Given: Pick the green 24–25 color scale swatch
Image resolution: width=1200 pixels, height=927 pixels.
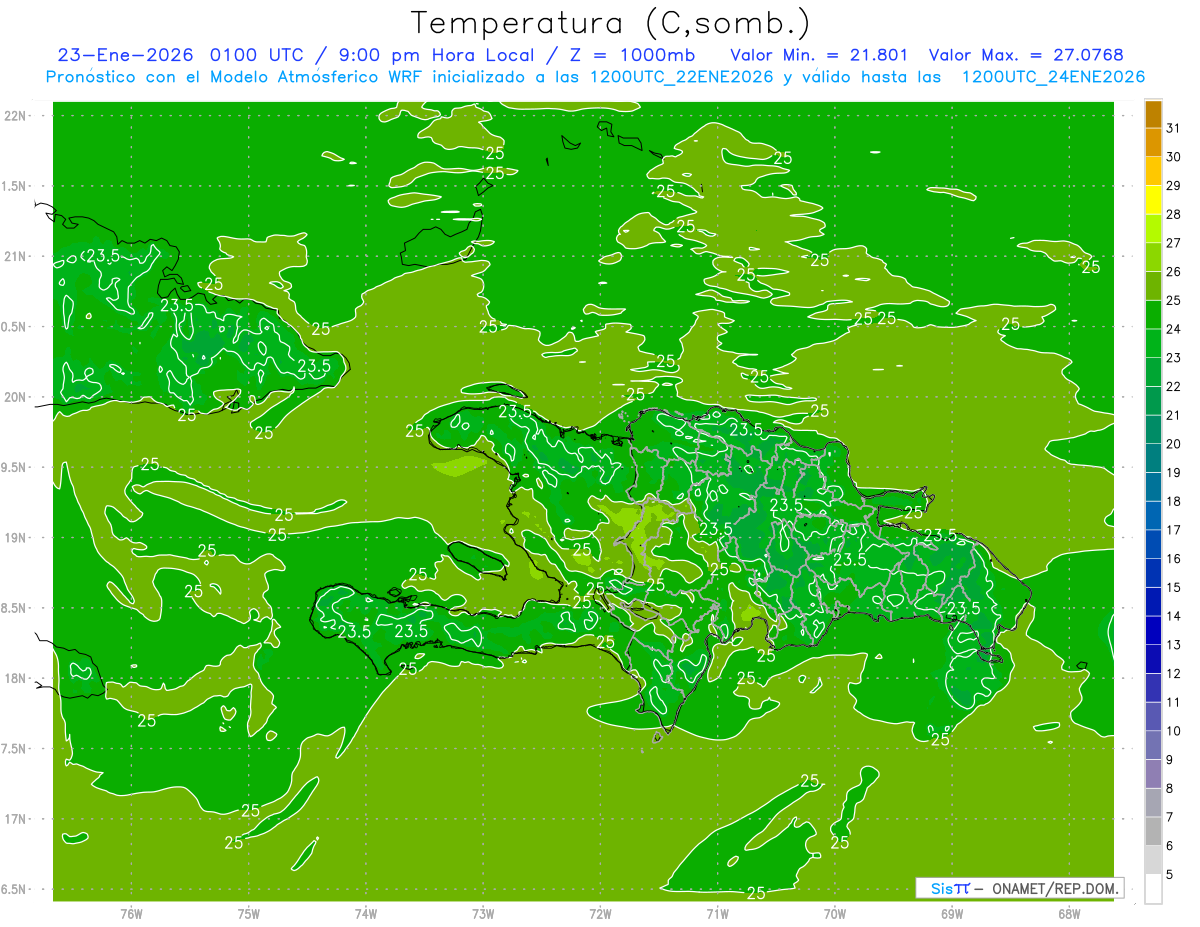Looking at the screenshot, I should [1153, 315].
